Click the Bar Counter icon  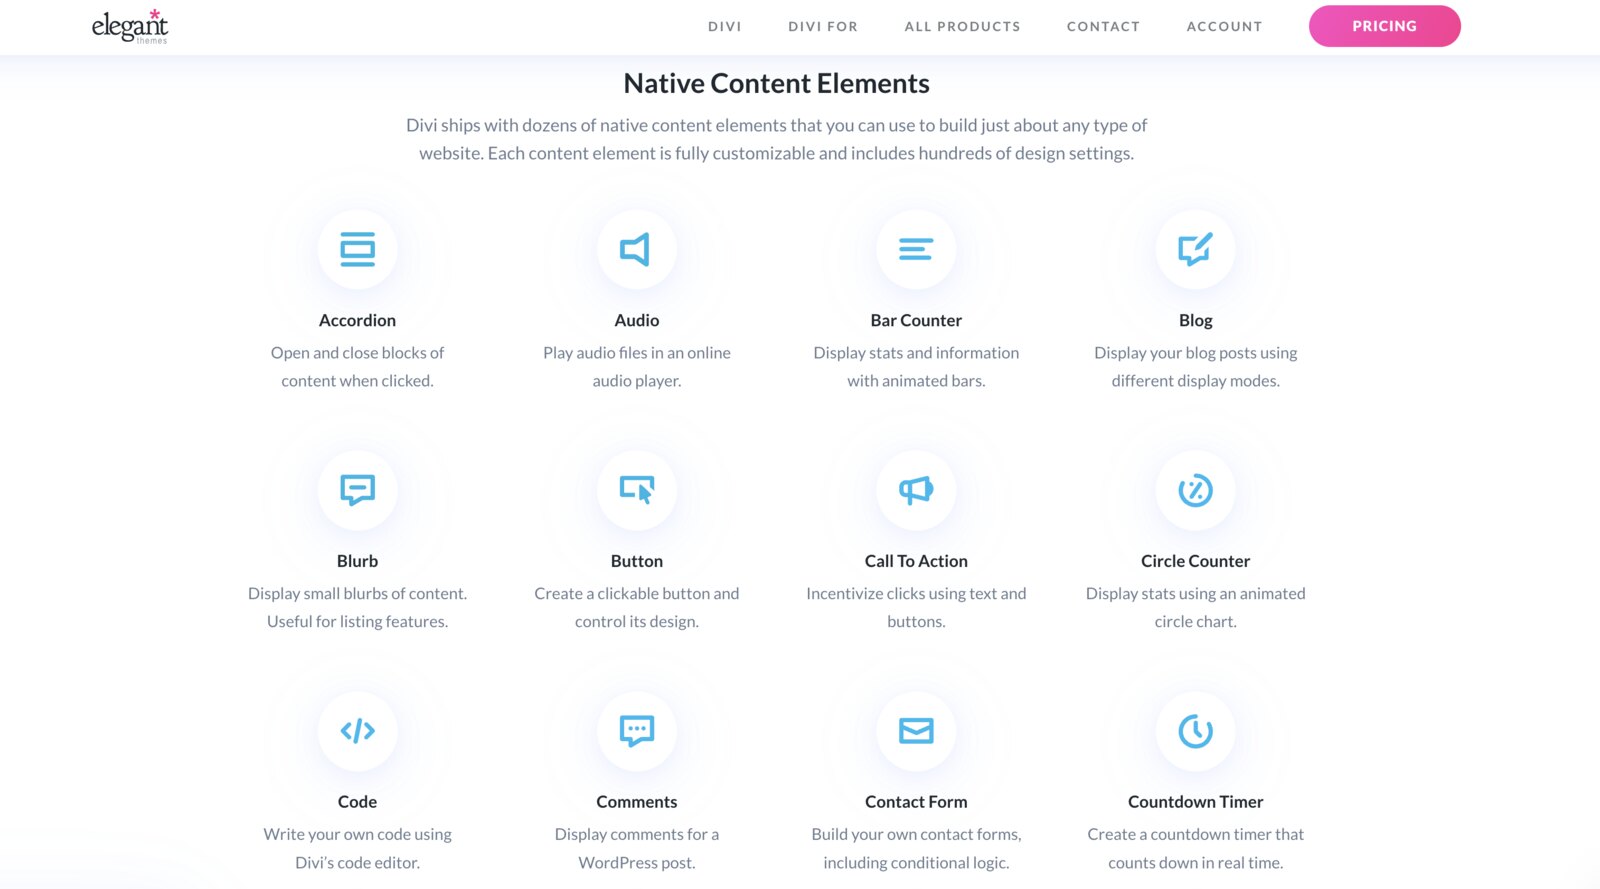click(916, 249)
